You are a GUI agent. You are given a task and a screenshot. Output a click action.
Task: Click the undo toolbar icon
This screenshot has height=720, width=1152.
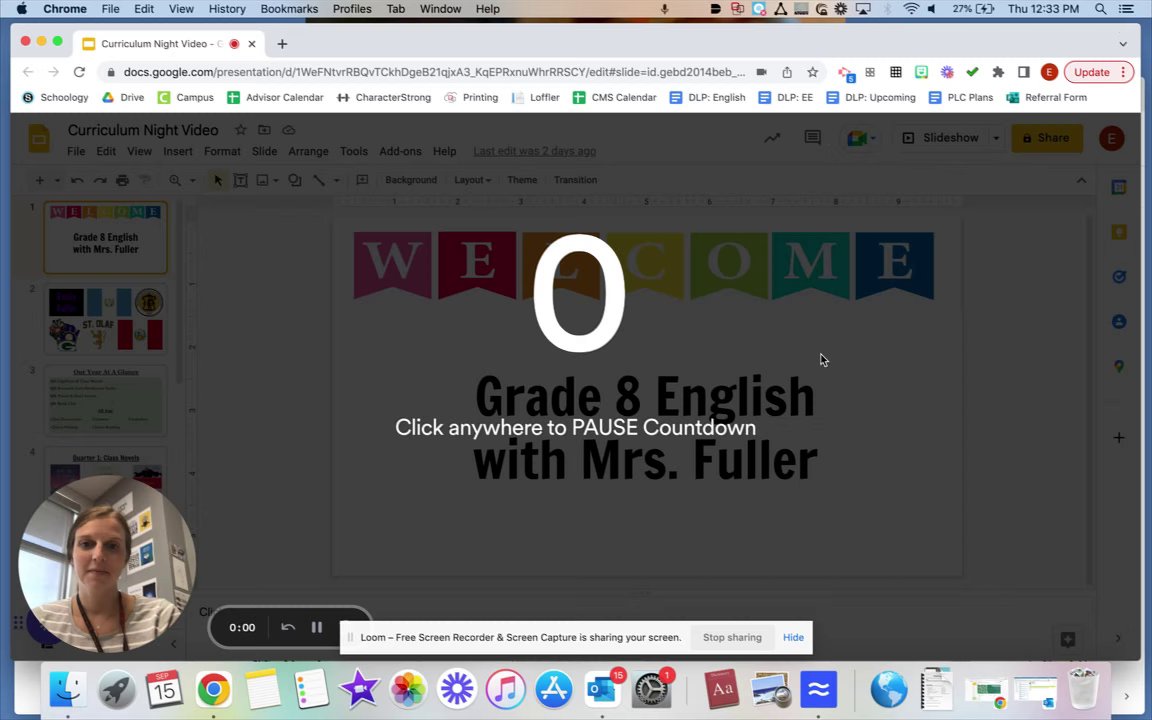pos(77,180)
